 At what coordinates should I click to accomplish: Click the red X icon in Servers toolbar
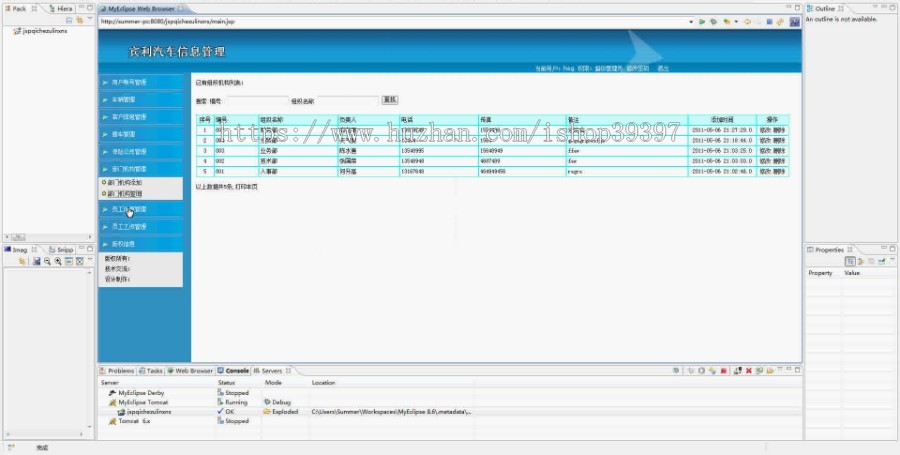748,371
